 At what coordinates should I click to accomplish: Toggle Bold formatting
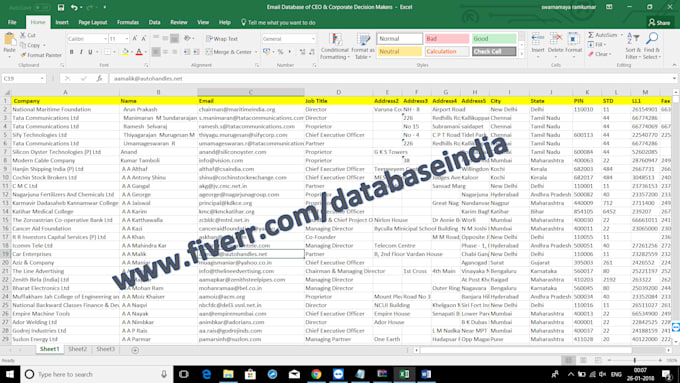click(72, 52)
